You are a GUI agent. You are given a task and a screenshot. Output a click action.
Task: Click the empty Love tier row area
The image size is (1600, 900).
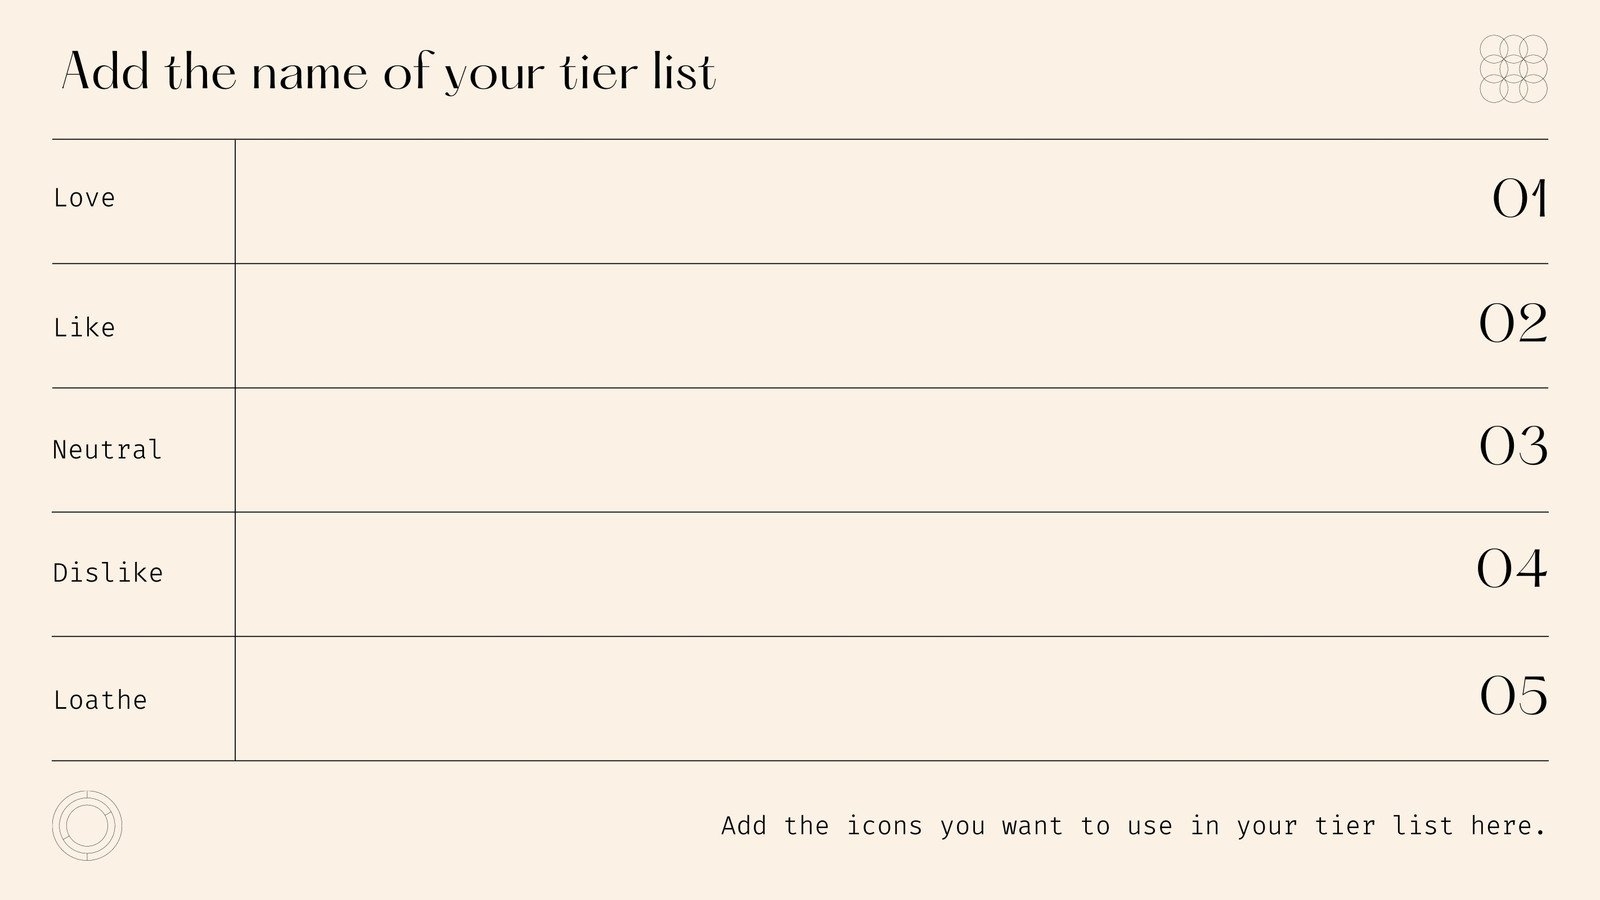click(850, 201)
